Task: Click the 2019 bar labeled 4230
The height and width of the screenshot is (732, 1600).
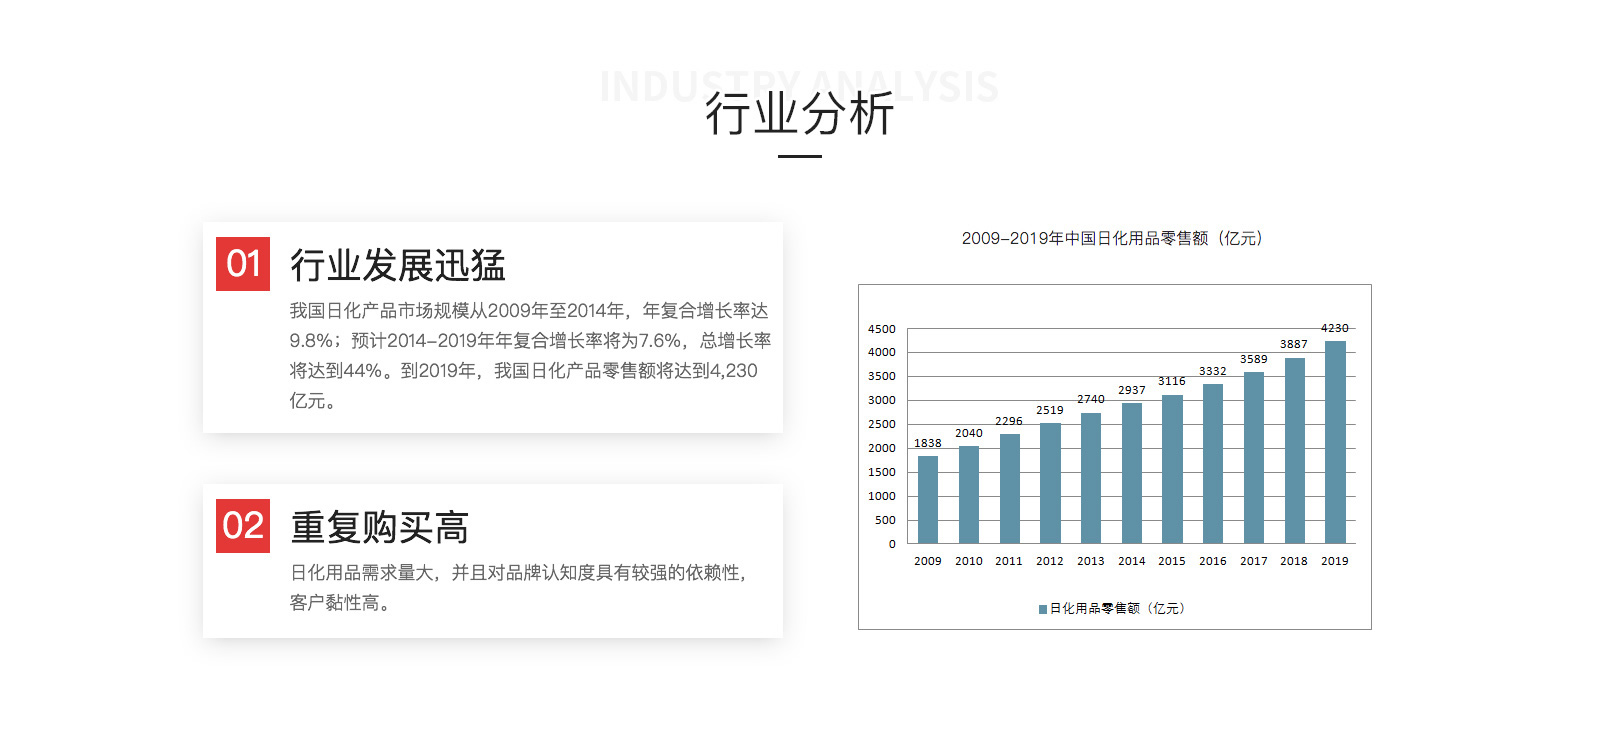Action: point(1335,442)
